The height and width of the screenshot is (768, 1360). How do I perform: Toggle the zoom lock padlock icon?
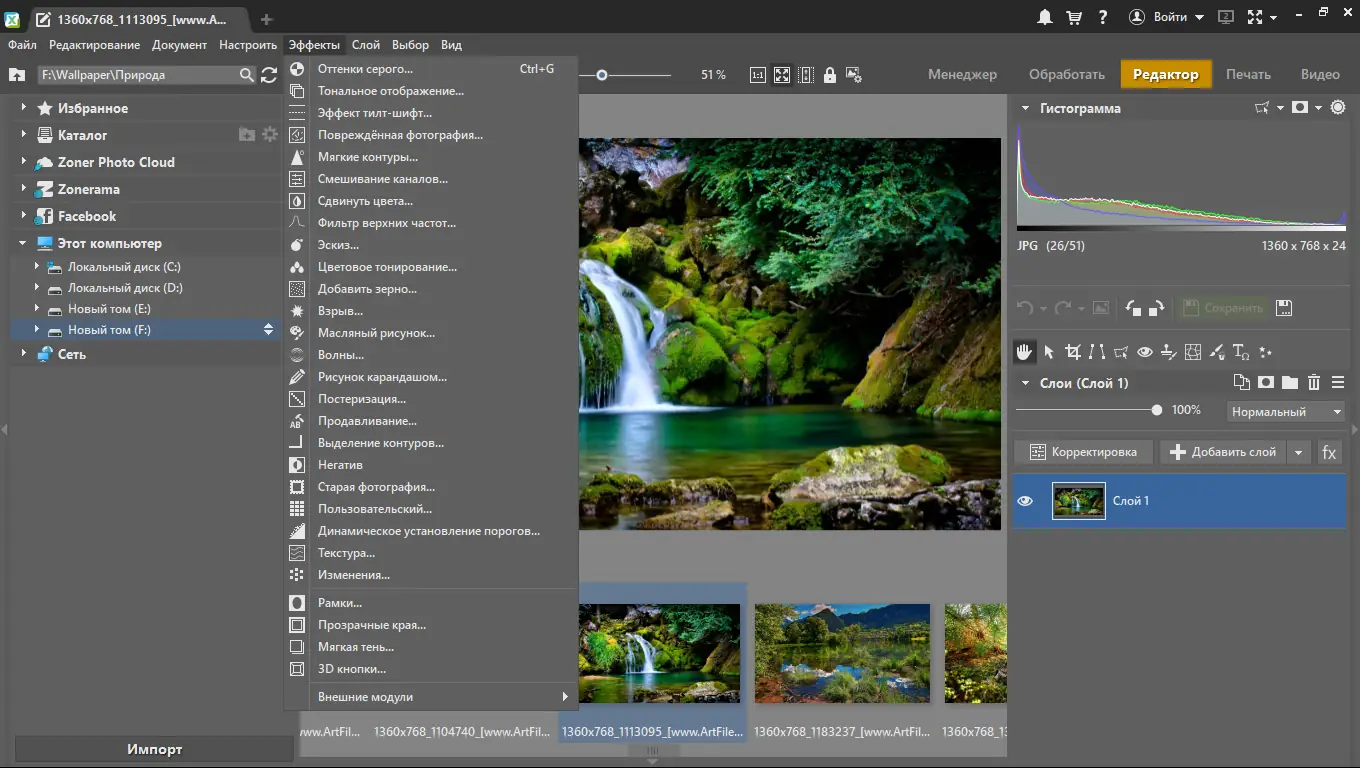click(829, 75)
